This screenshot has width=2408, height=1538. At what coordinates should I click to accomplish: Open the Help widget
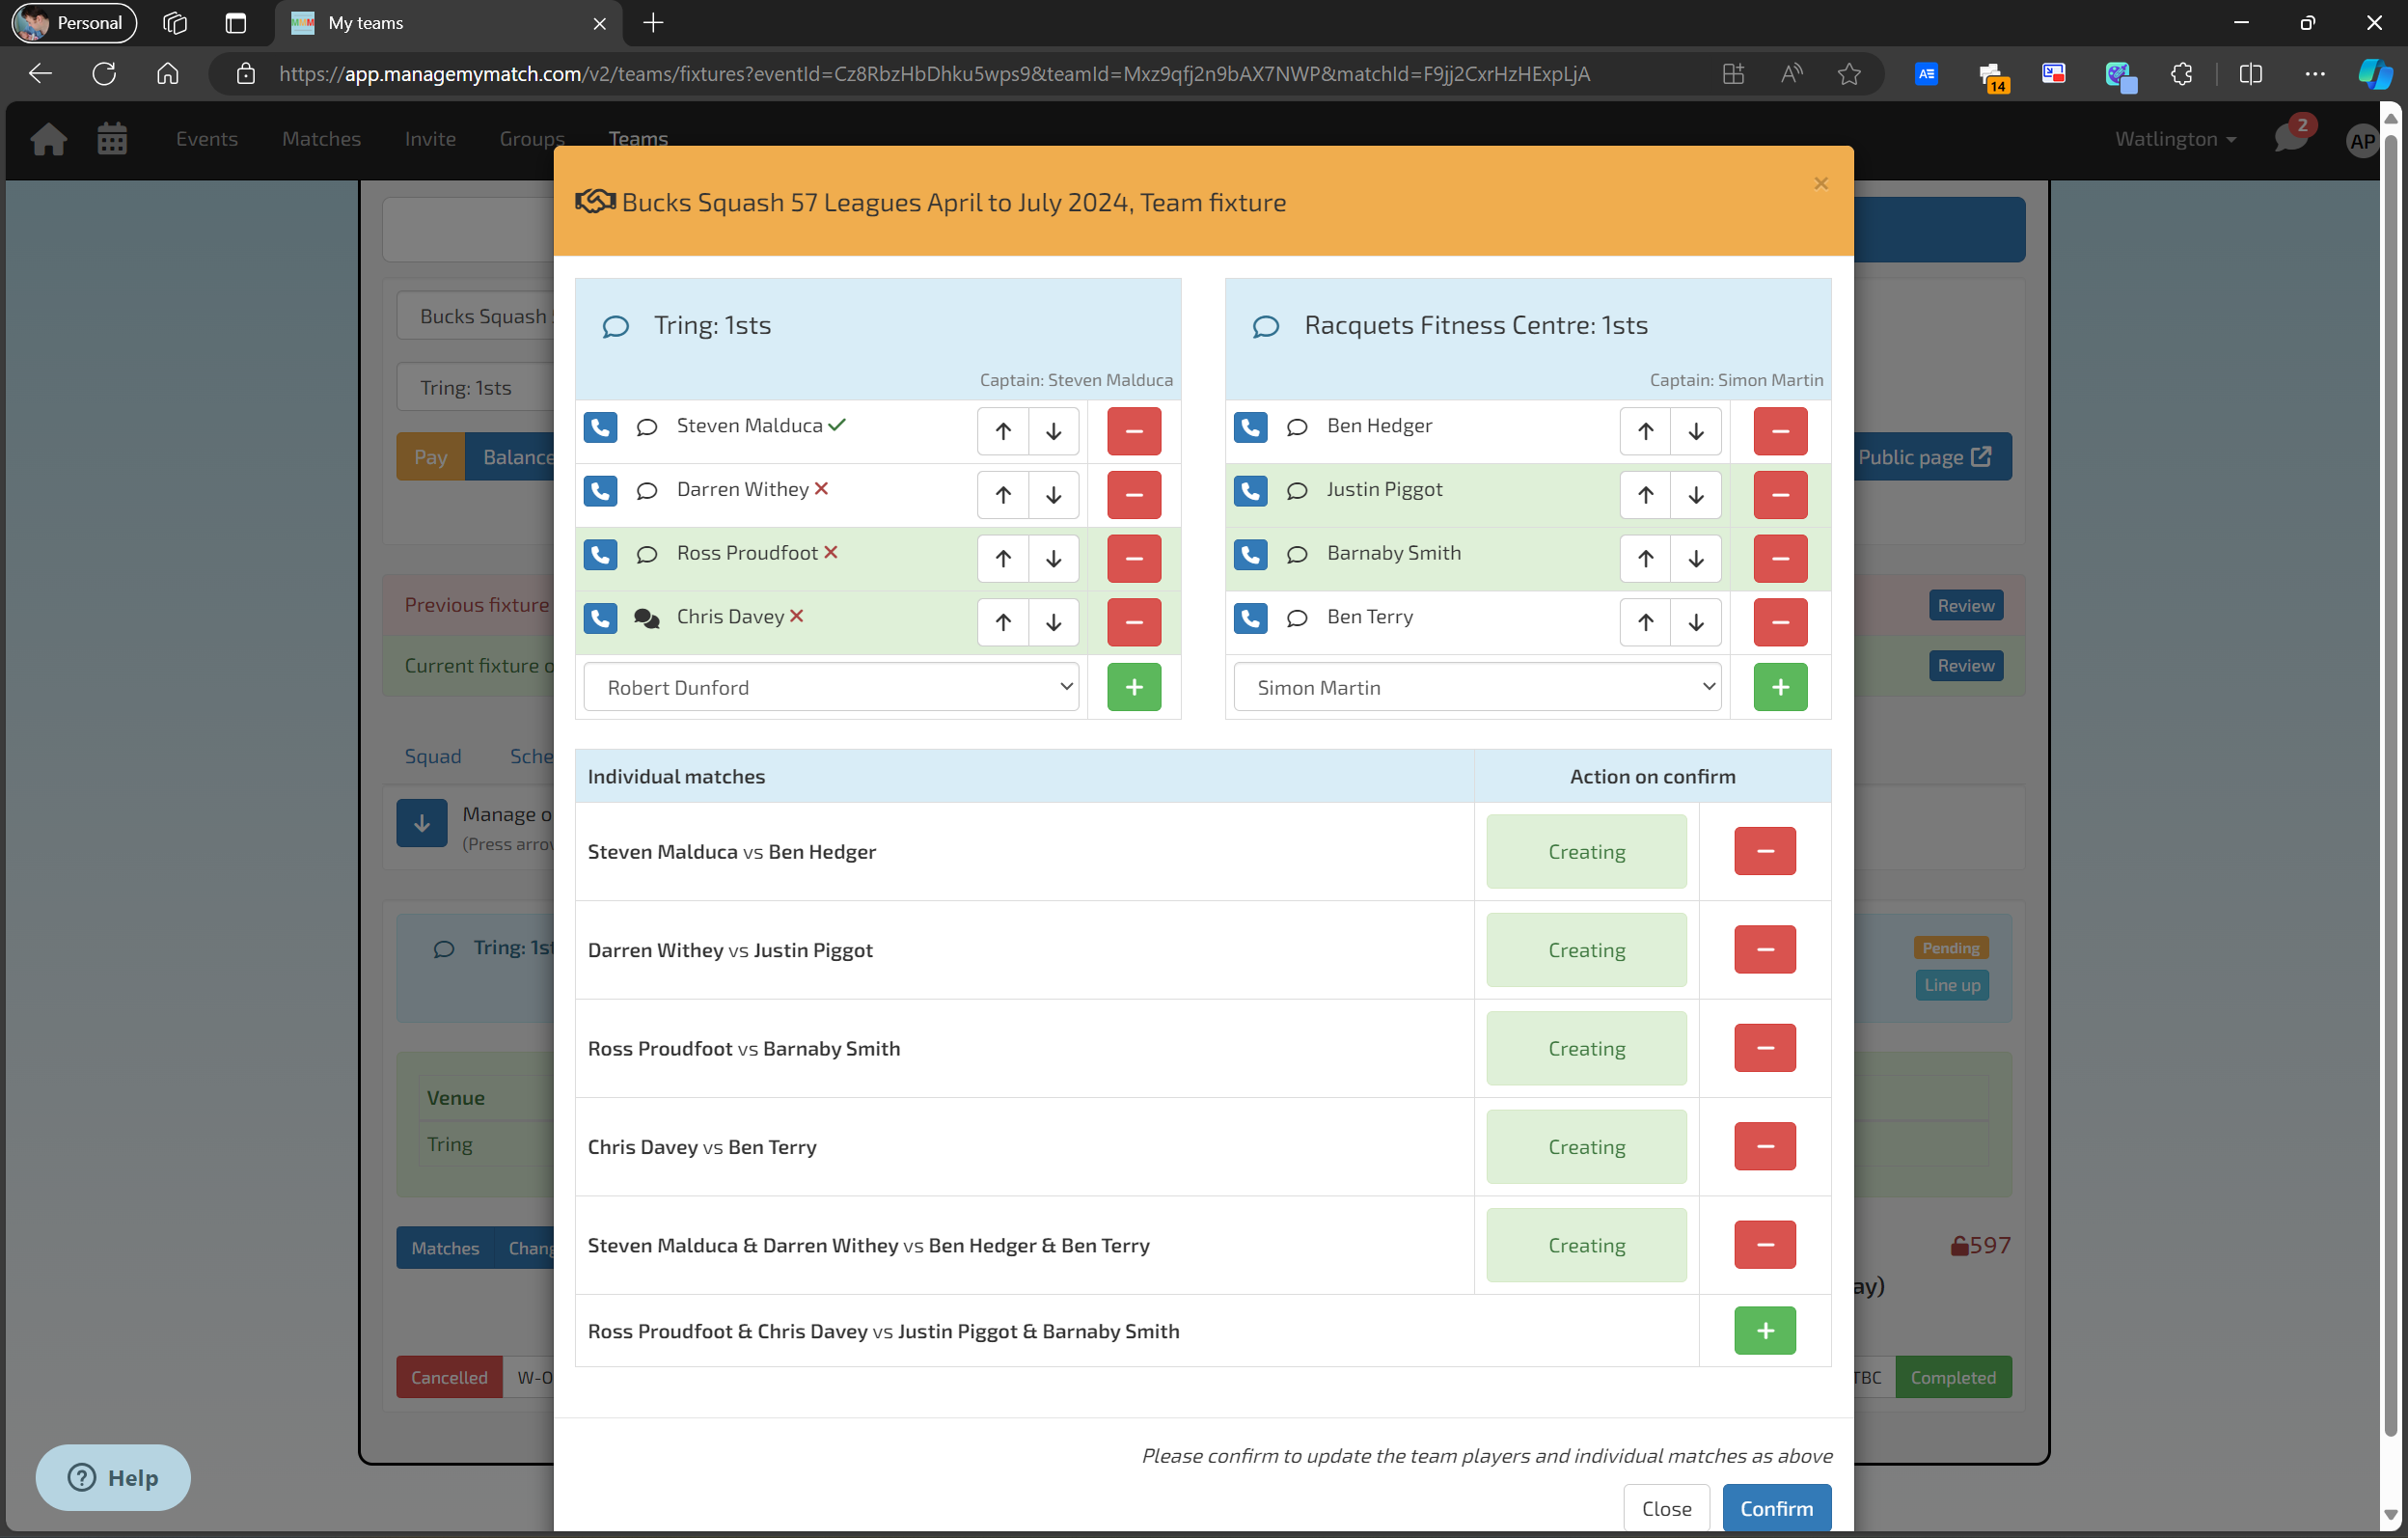click(112, 1477)
